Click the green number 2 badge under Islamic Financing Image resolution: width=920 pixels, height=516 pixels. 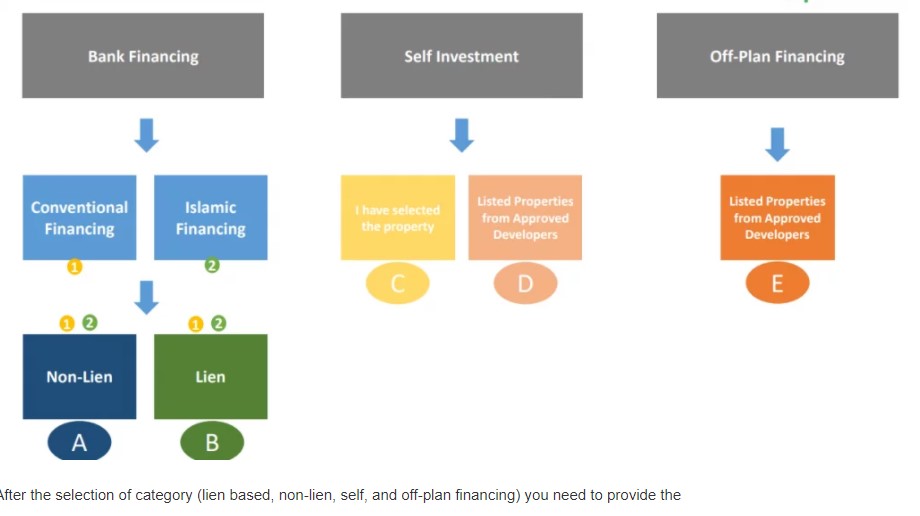point(211,266)
